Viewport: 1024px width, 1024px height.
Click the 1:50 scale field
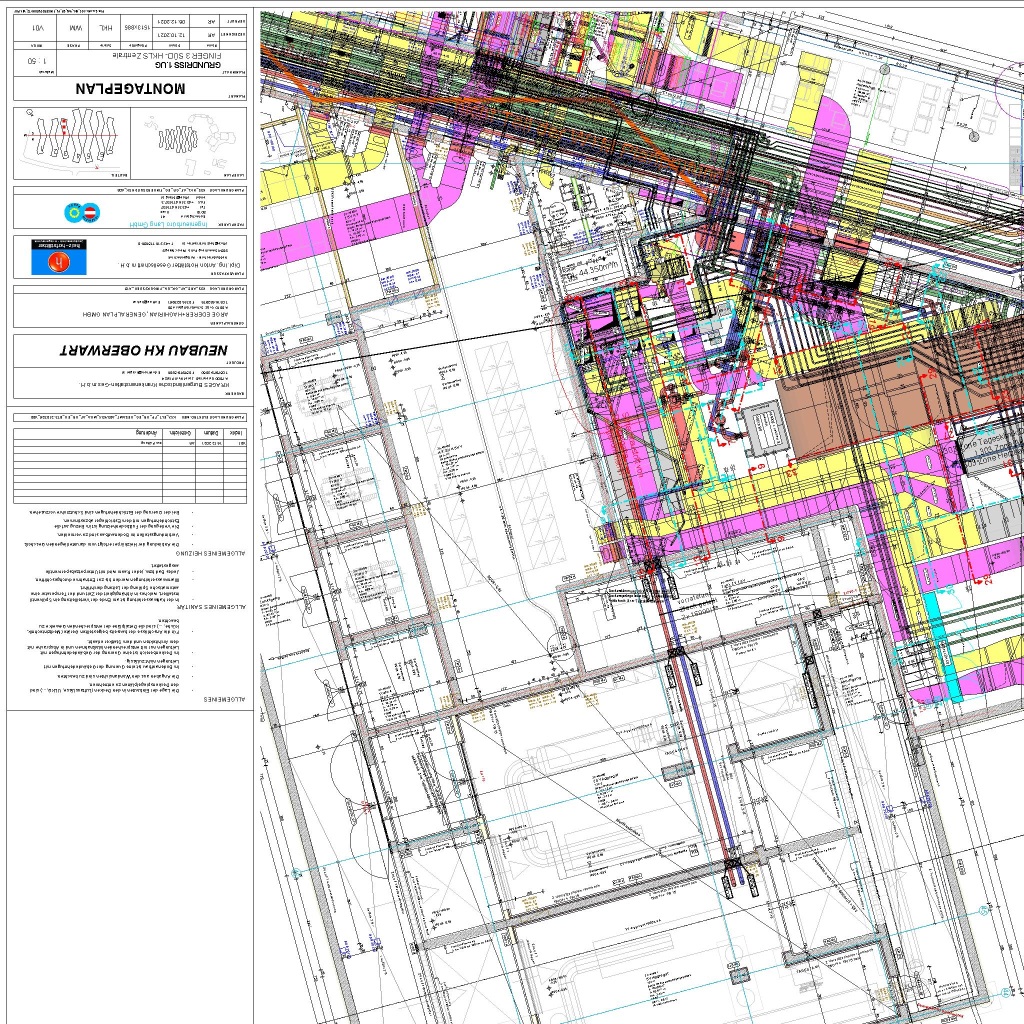(39, 61)
